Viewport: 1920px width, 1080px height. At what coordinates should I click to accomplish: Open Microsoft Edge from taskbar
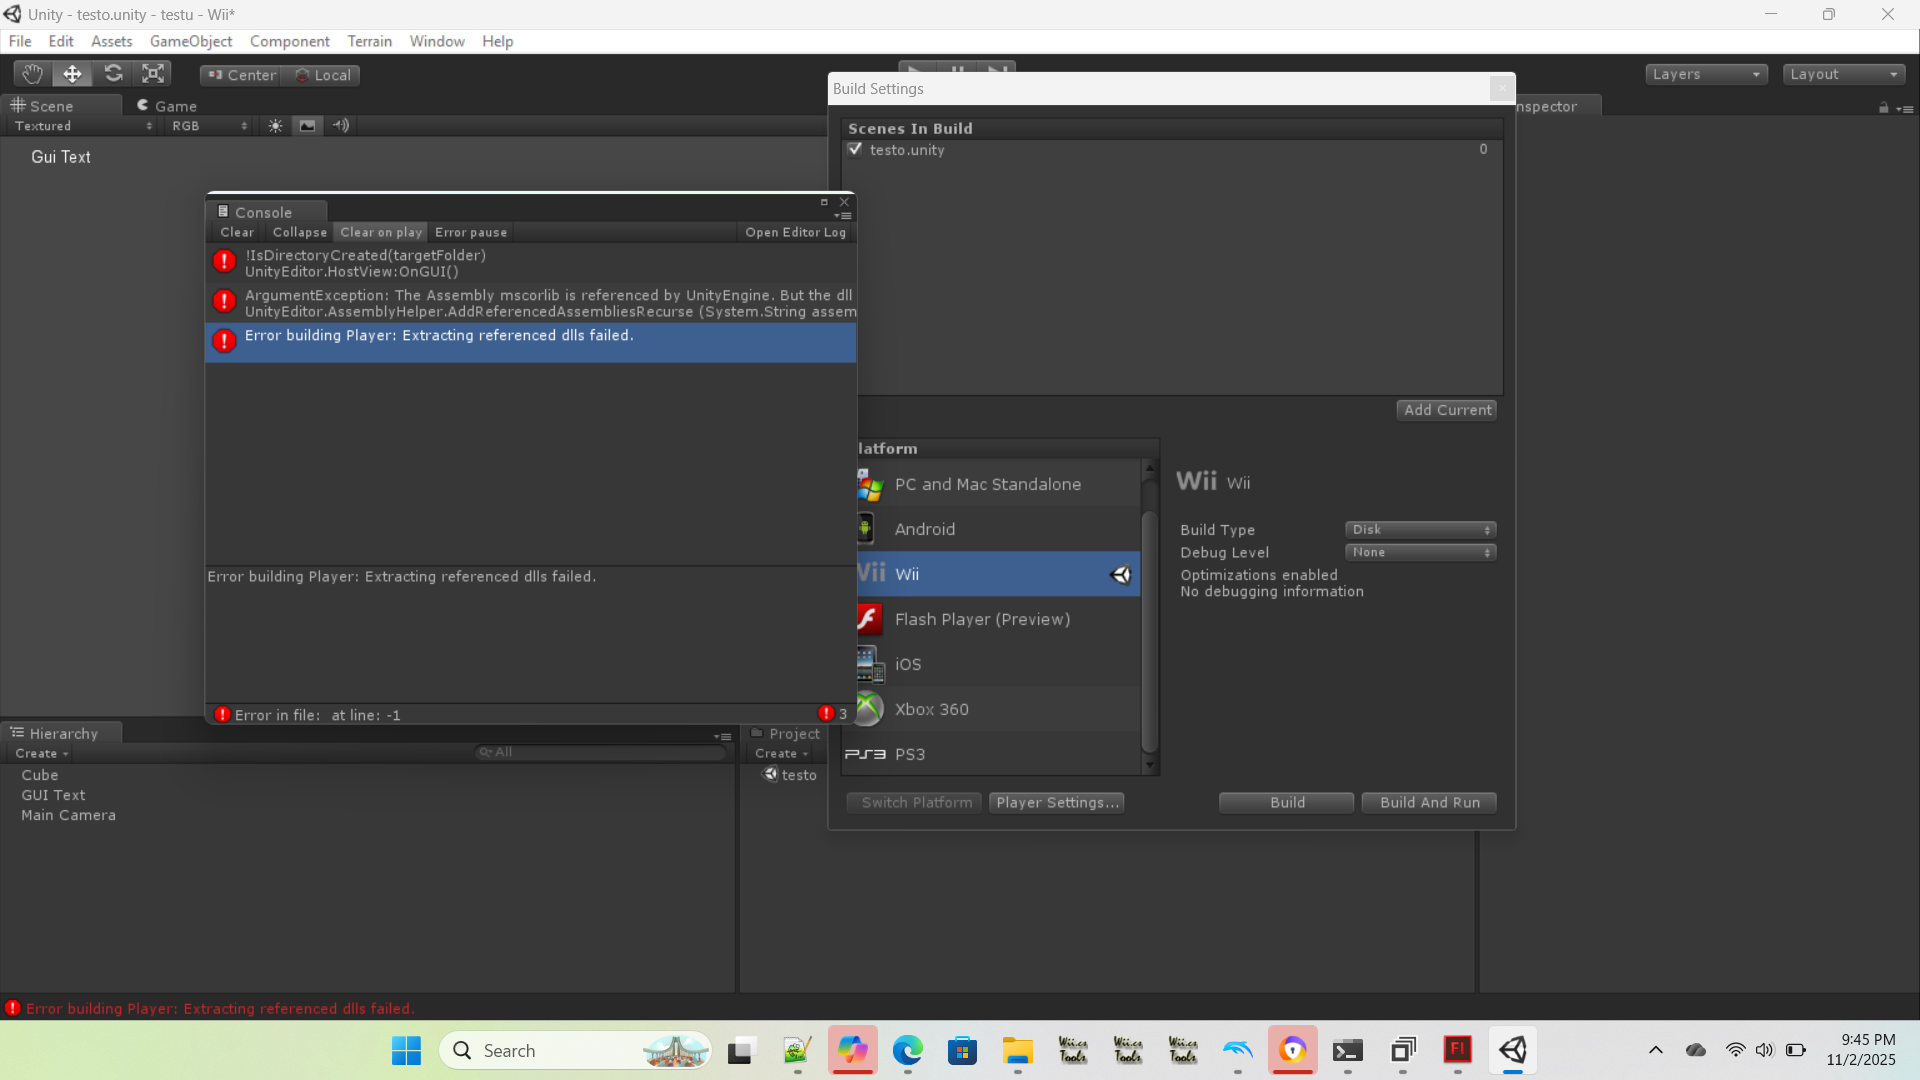click(907, 1050)
